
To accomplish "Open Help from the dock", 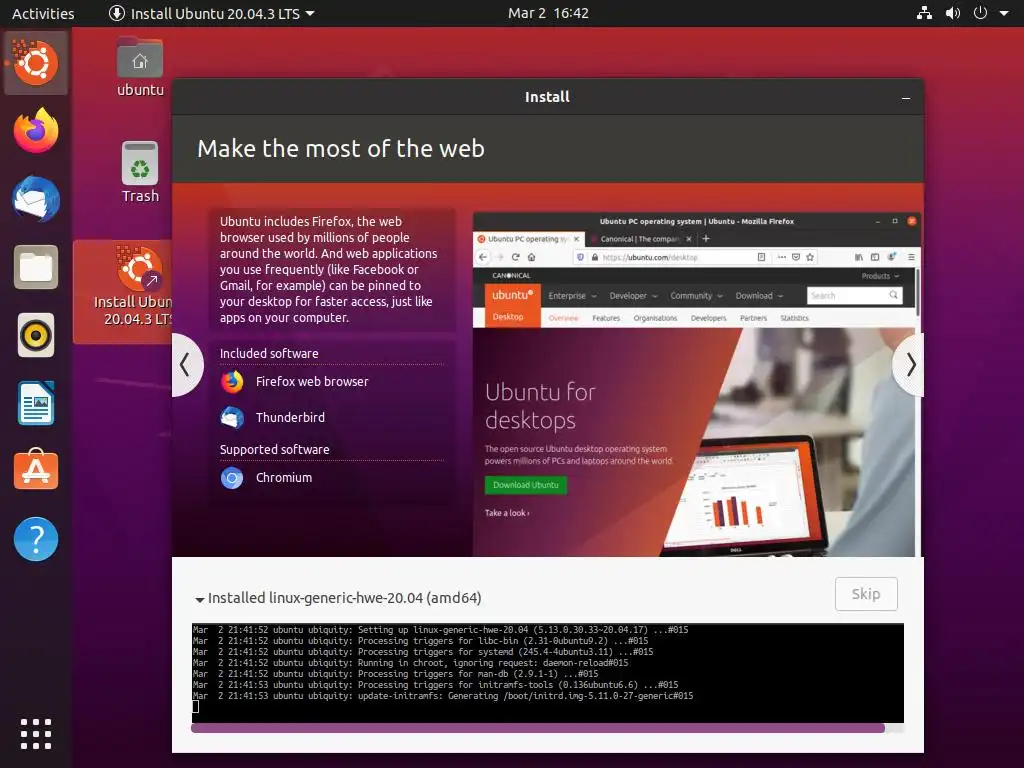I will tap(36, 539).
